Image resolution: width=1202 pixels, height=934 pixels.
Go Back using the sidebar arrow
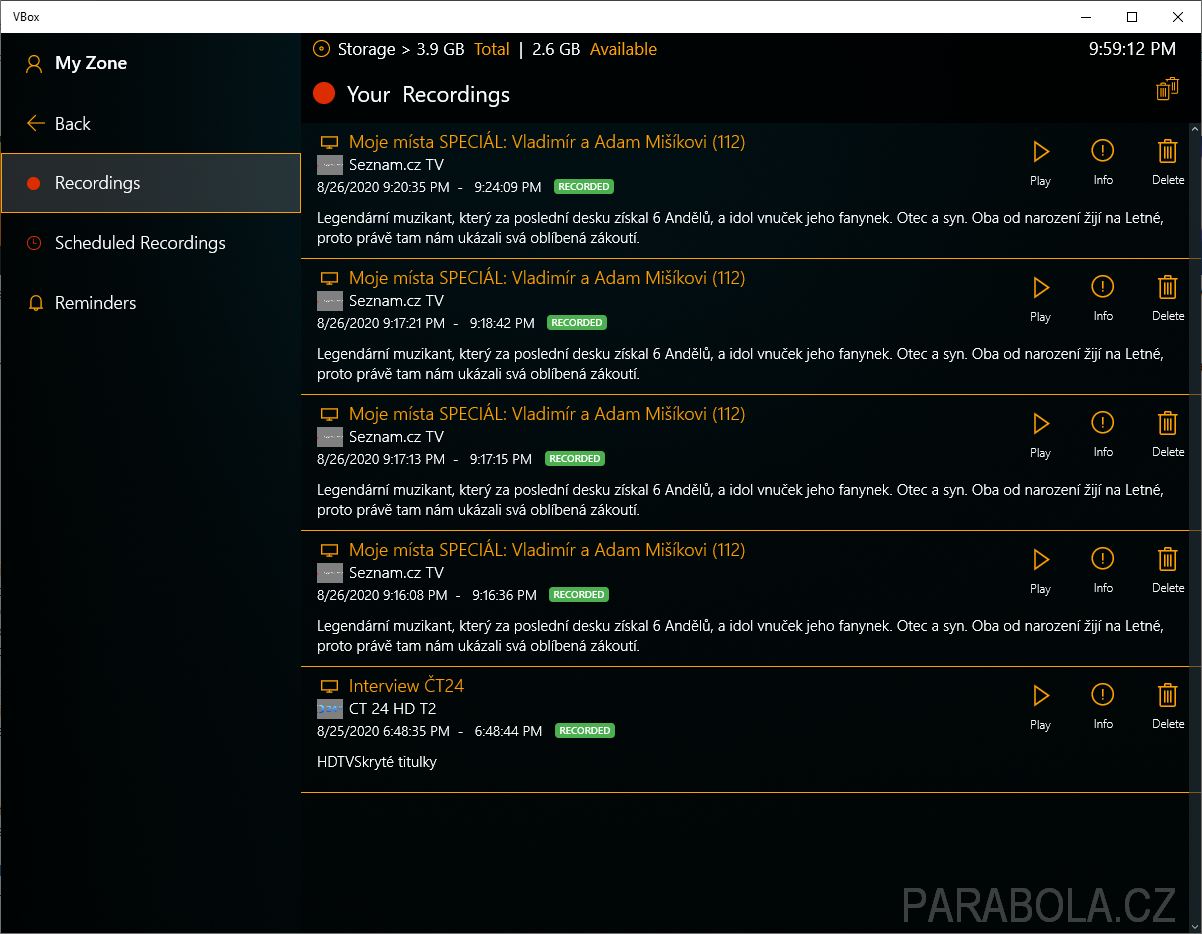[x=37, y=124]
